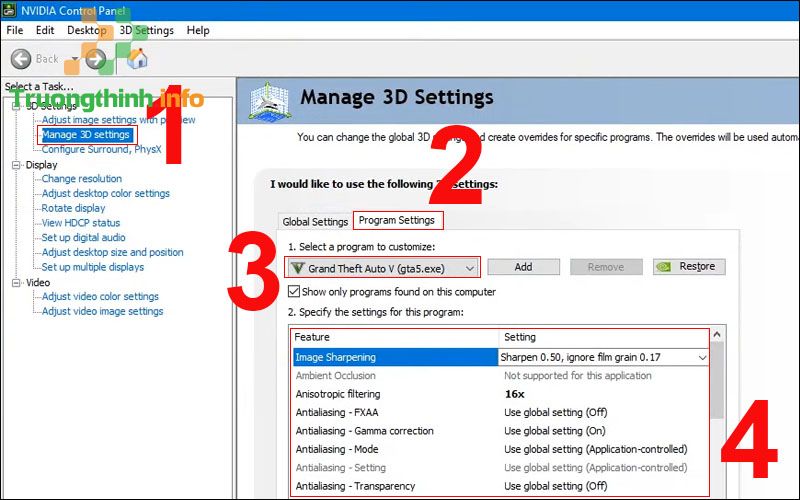The image size is (800, 500).
Task: Open the Back history dropdown arrow
Action: [x=75, y=59]
